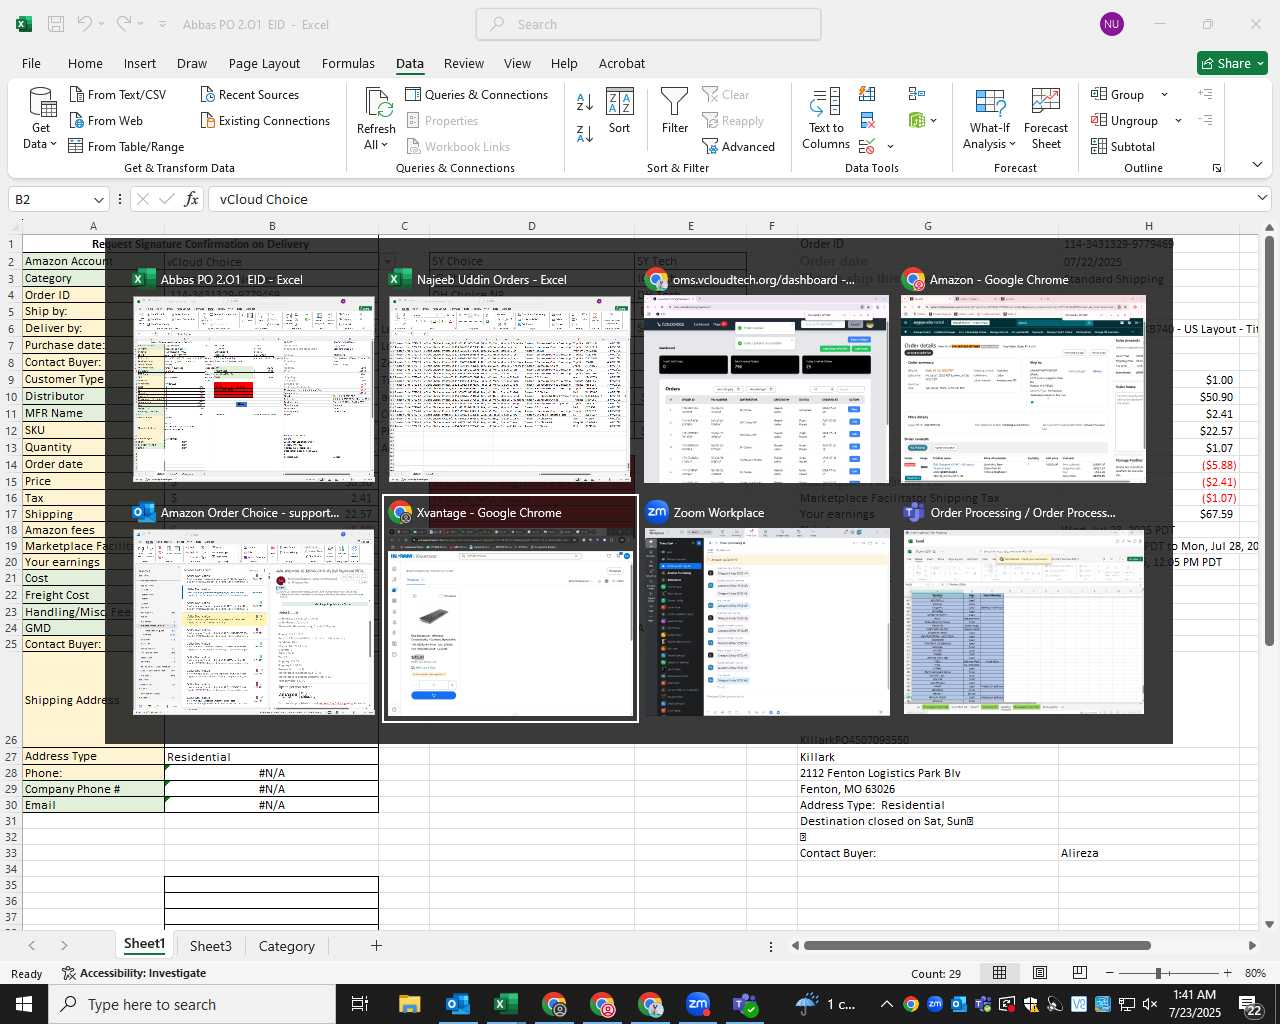Switch to Page Layout tab
The image size is (1280, 1024).
[x=264, y=63]
